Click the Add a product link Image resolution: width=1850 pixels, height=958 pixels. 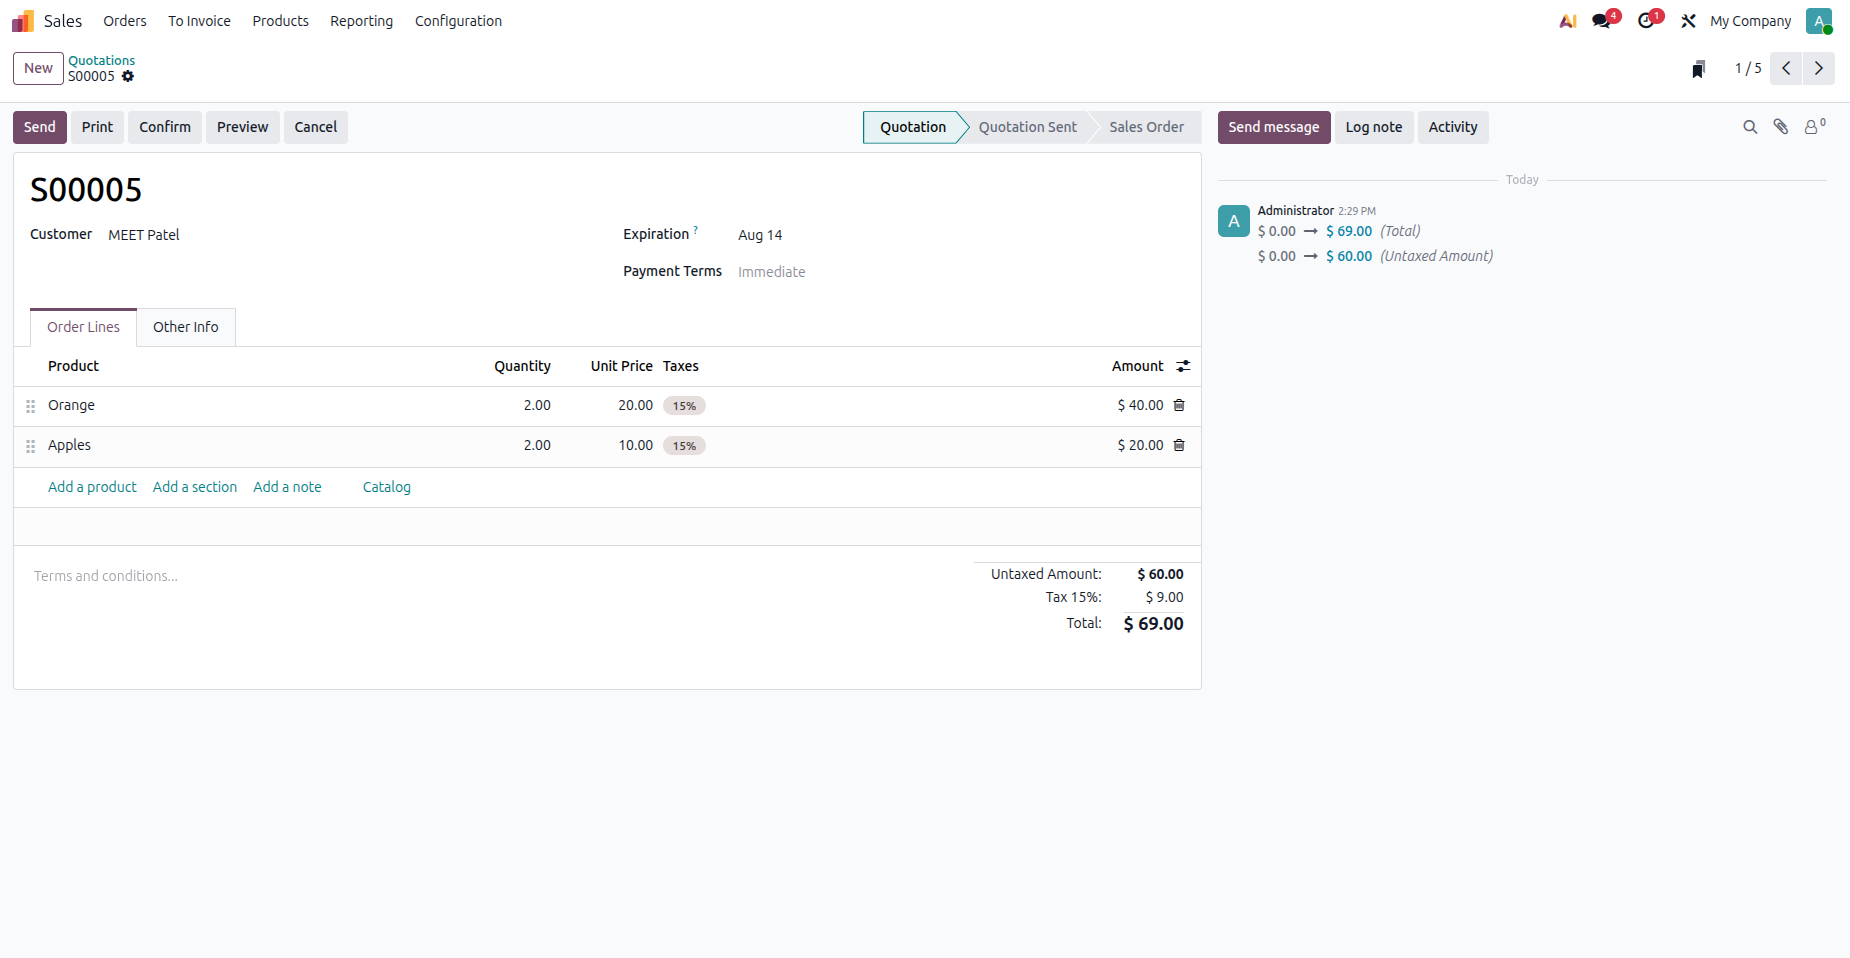point(92,487)
